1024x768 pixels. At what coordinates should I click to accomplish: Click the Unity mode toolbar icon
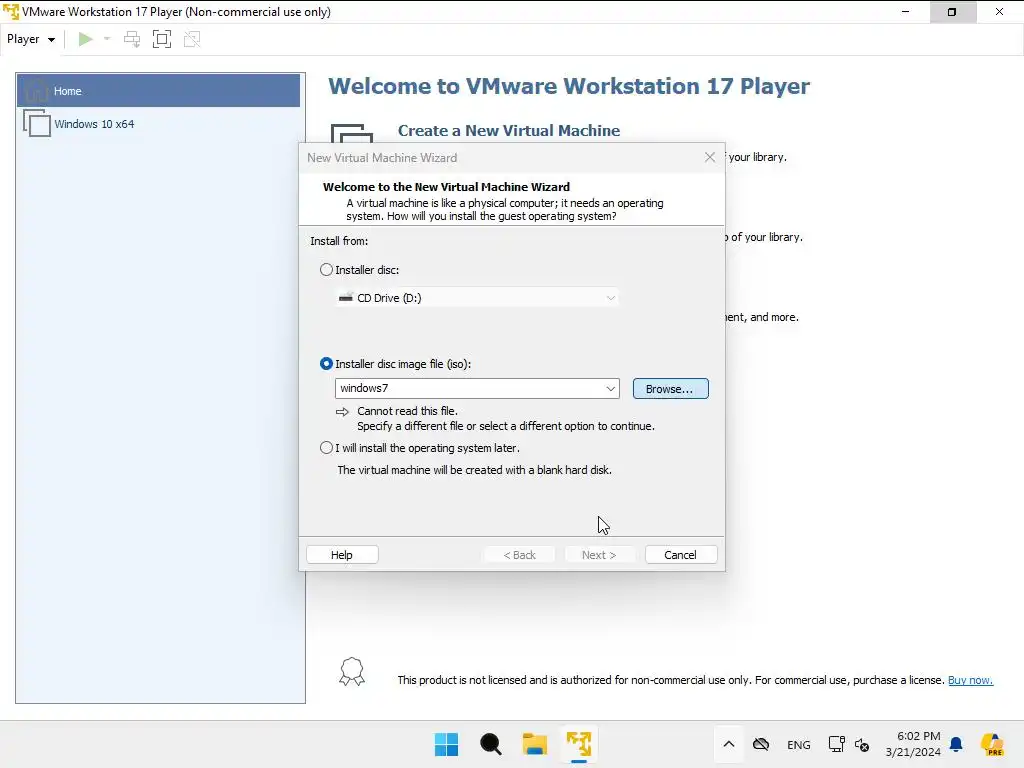click(x=192, y=39)
